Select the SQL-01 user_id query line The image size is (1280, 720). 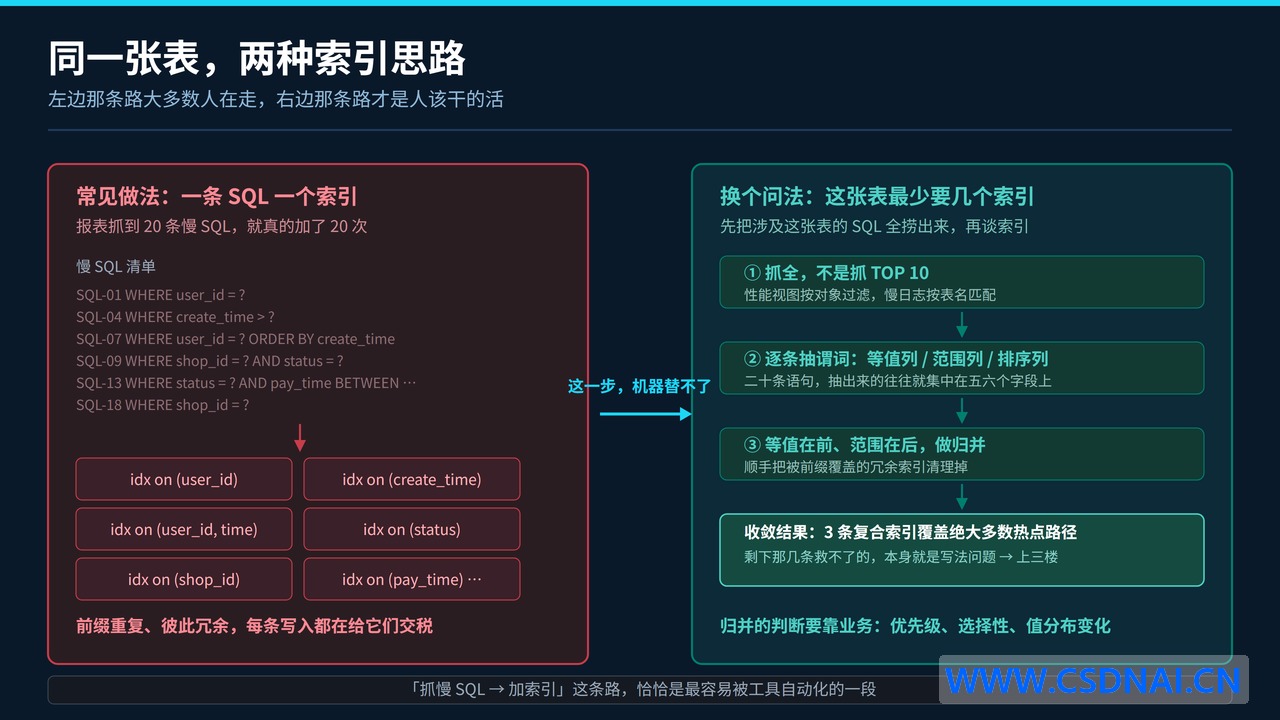161,295
